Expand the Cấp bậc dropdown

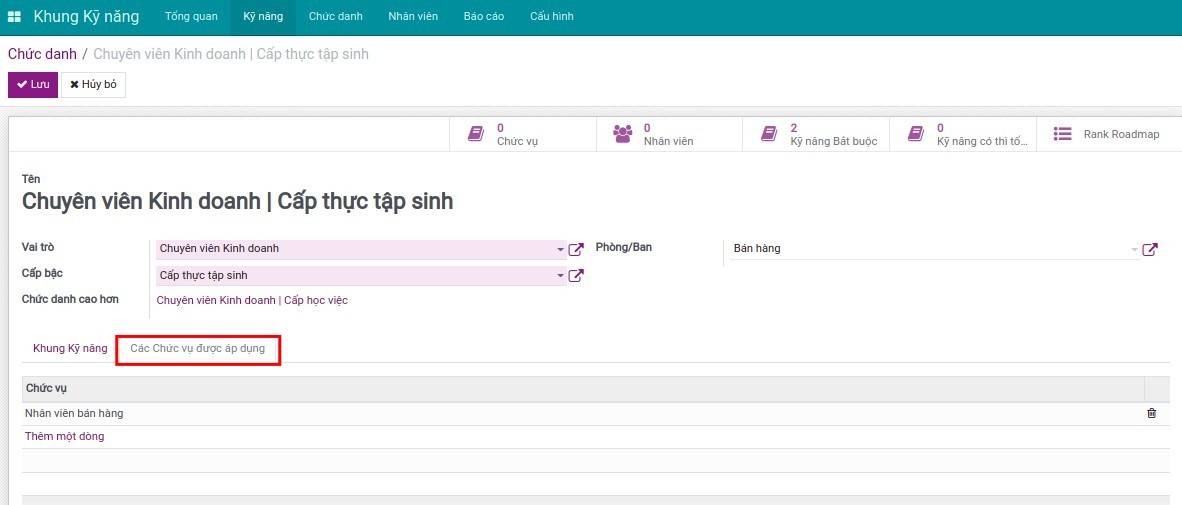tap(561, 276)
